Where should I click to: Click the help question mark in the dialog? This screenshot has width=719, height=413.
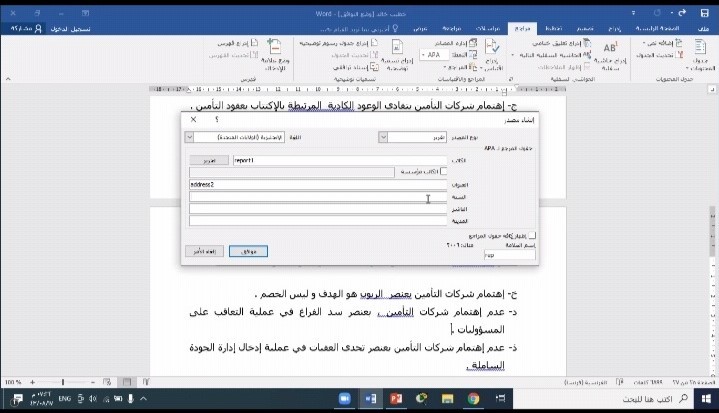pyautogui.click(x=217, y=119)
